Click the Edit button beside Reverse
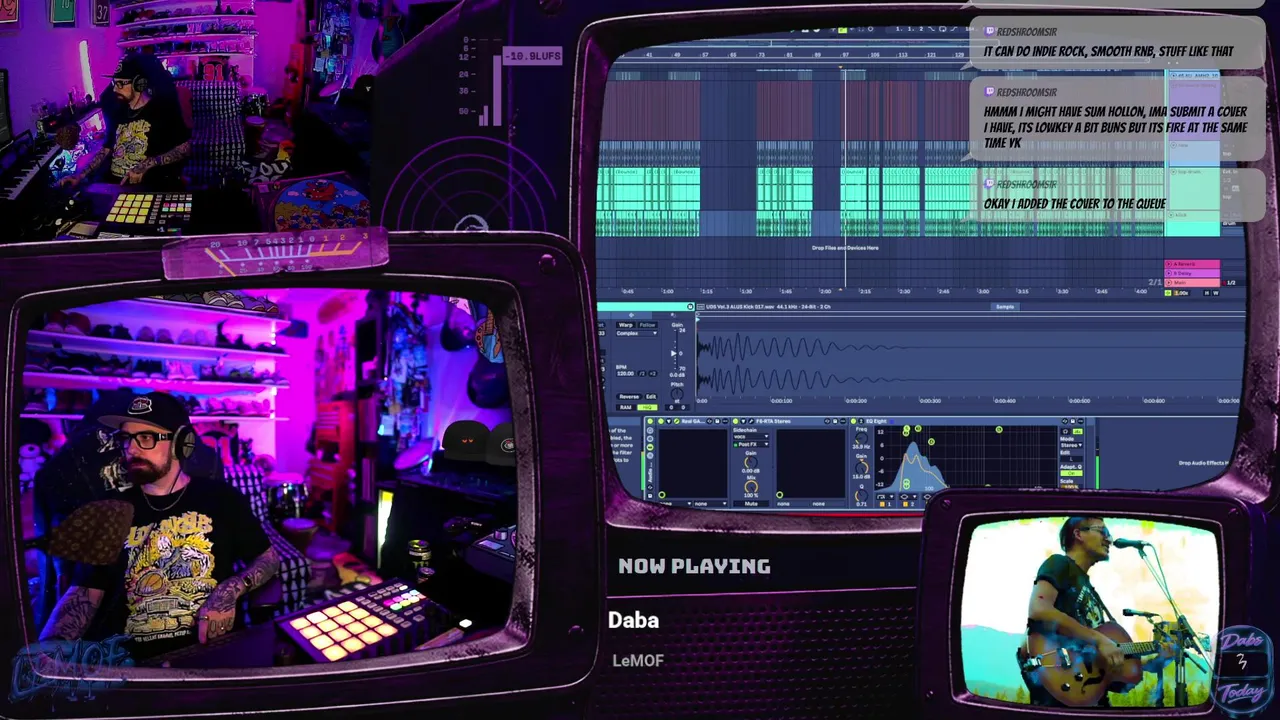This screenshot has height=720, width=1280. click(651, 397)
